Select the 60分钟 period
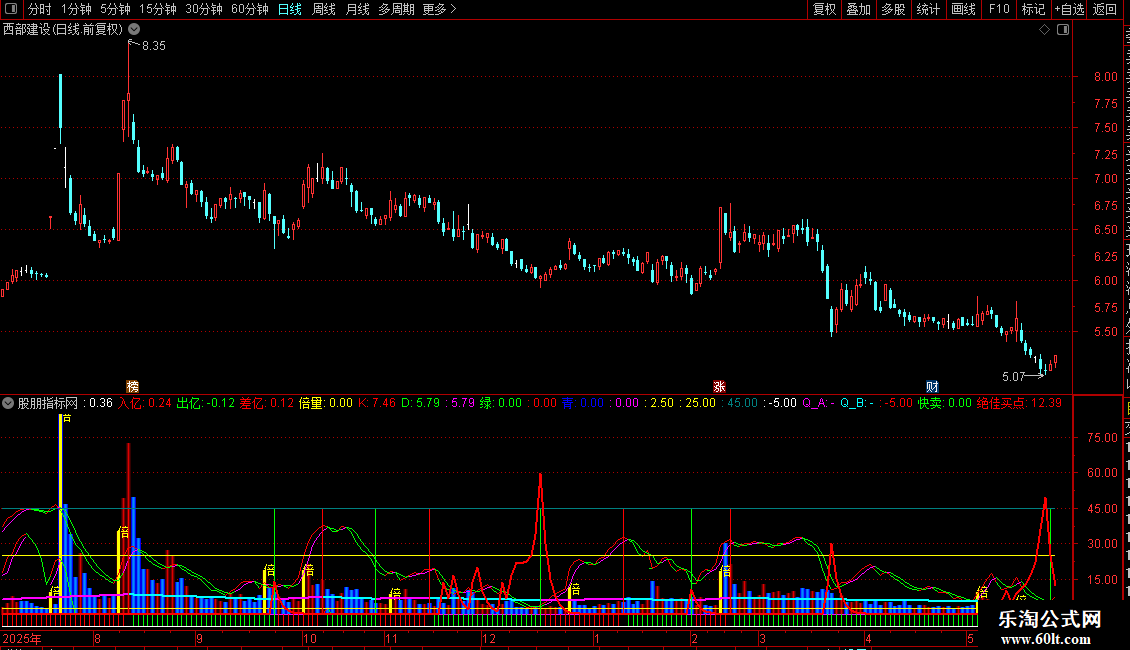The image size is (1130, 650). [x=250, y=9]
